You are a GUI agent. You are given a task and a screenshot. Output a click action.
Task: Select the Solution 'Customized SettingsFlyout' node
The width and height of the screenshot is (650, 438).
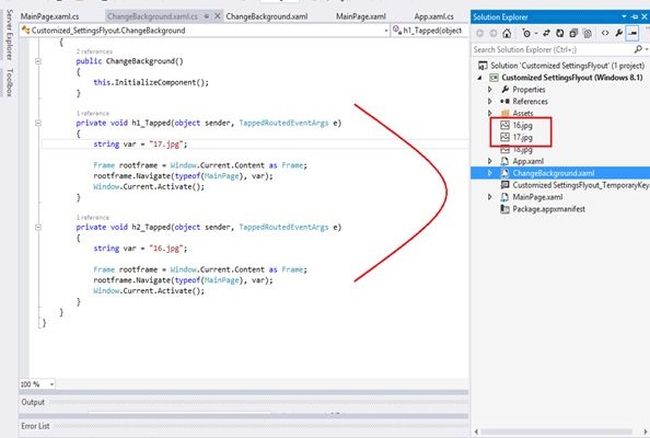(x=567, y=65)
